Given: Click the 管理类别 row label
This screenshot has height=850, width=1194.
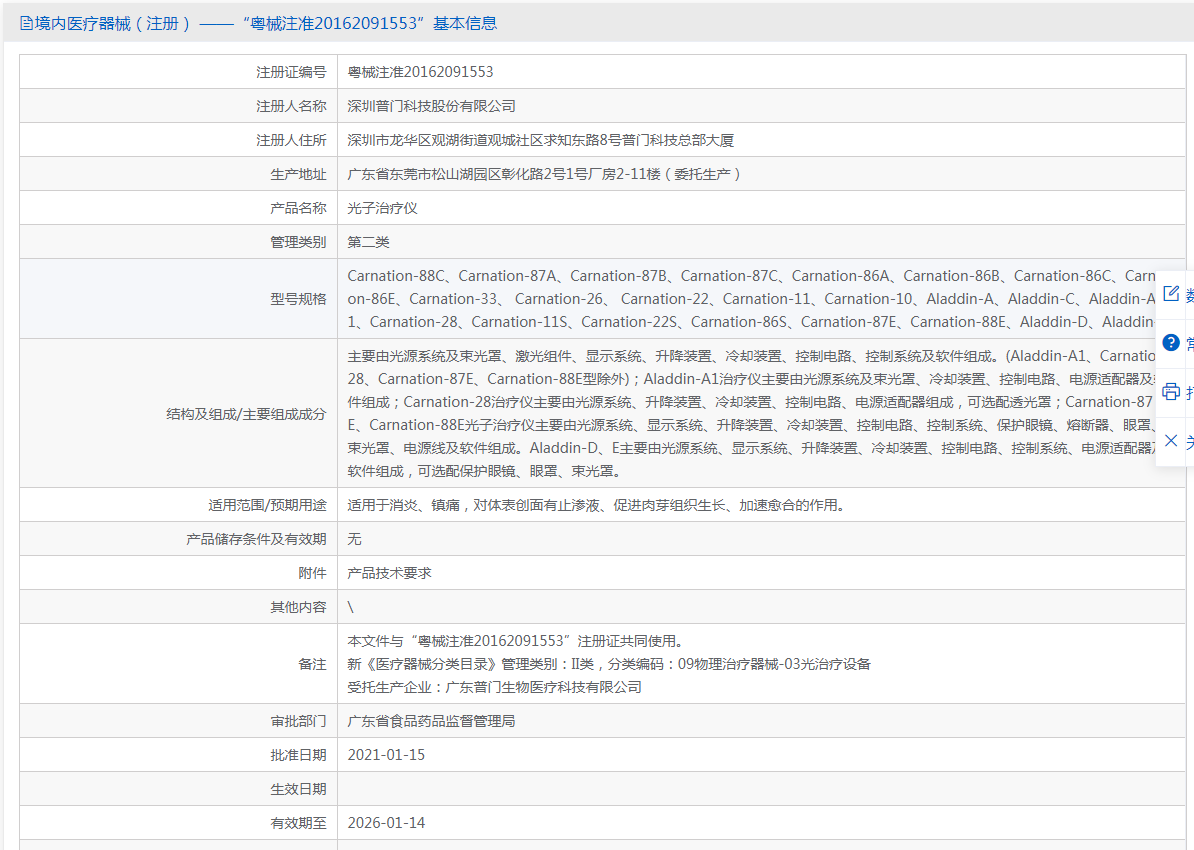Looking at the screenshot, I should [x=298, y=242].
